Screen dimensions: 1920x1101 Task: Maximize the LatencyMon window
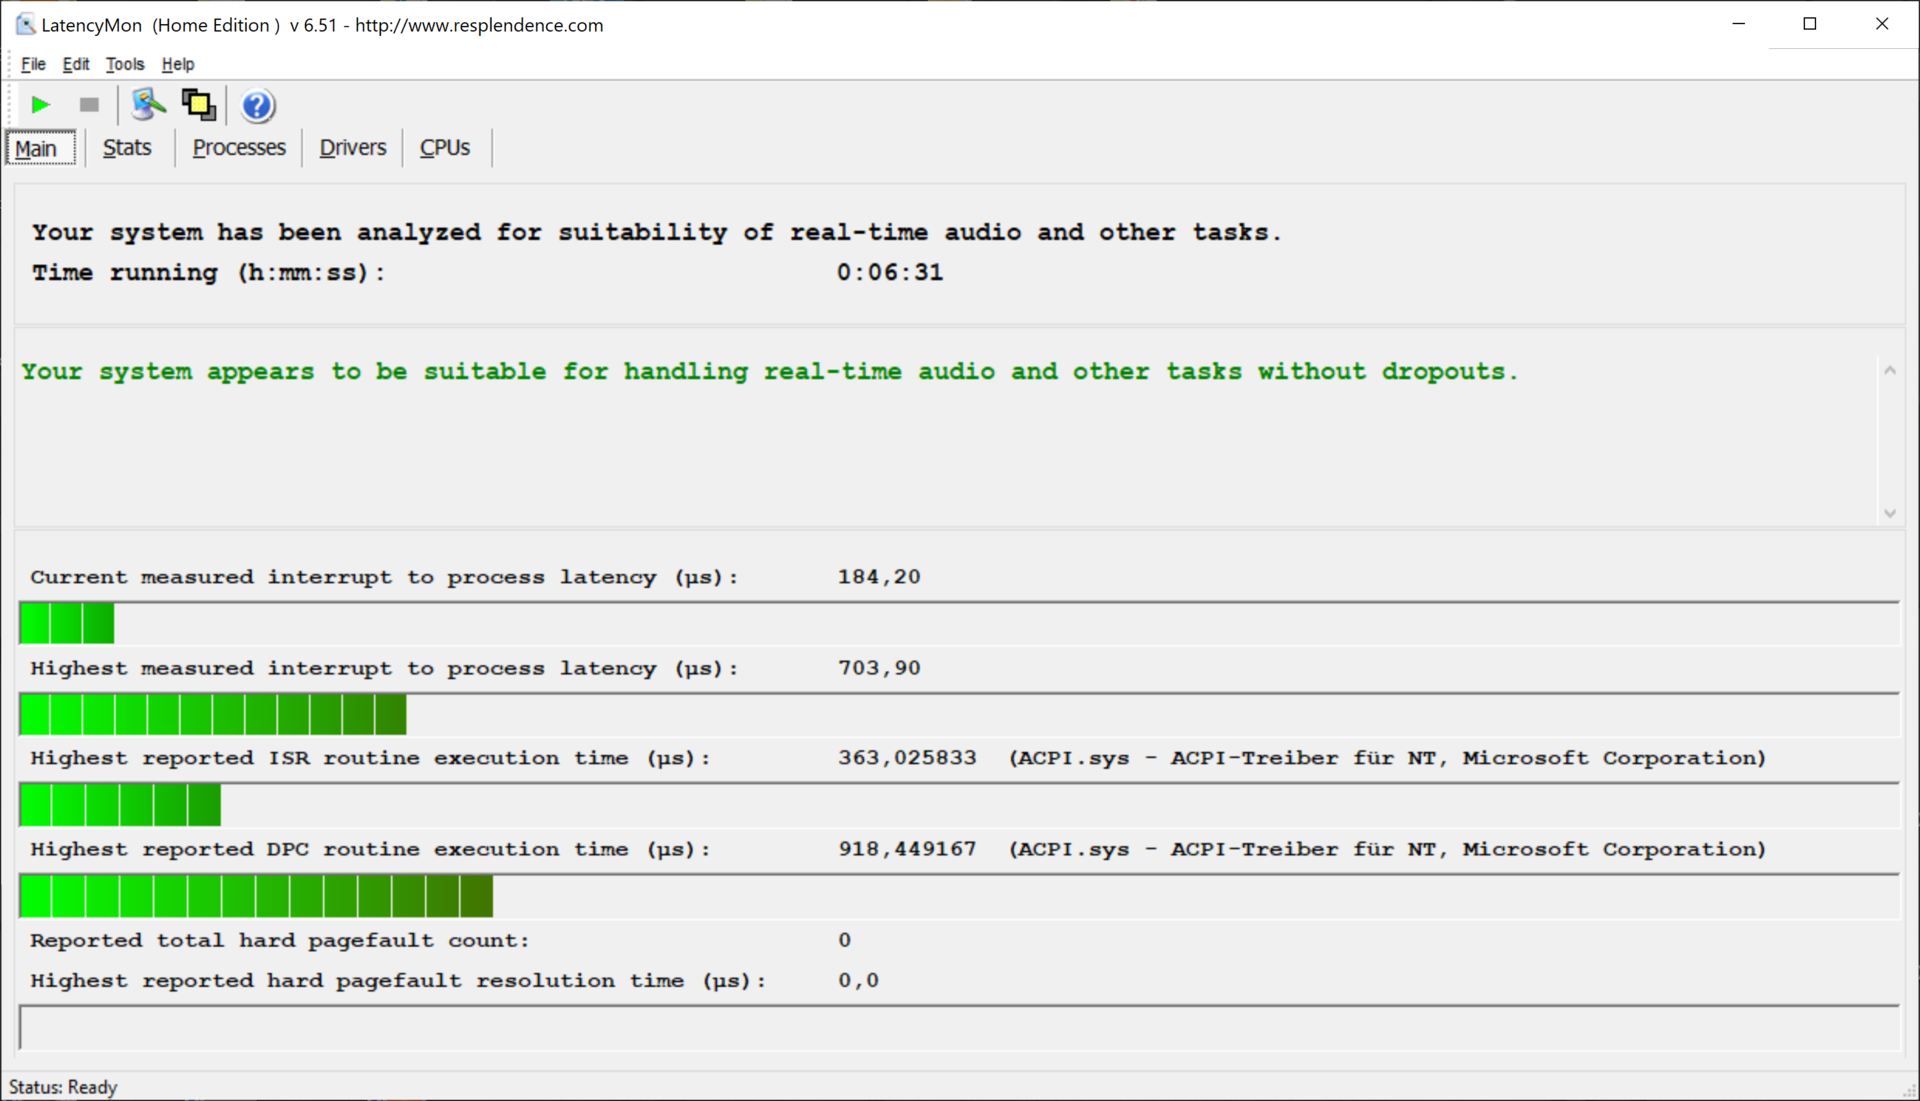(1809, 24)
